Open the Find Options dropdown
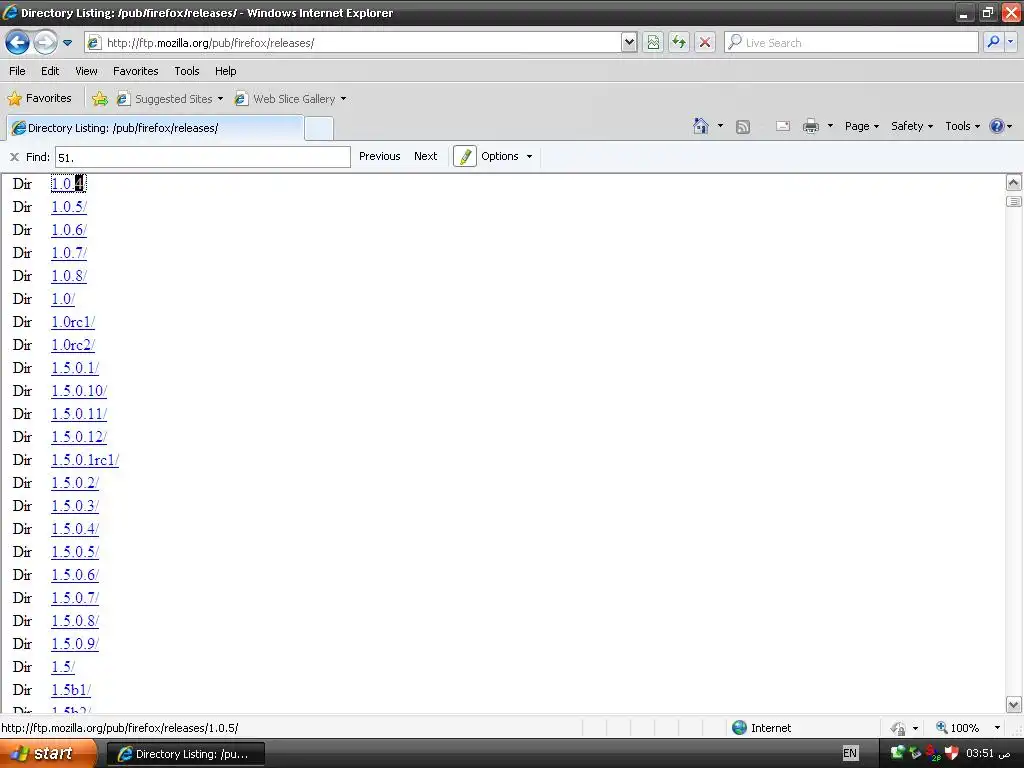The height and width of the screenshot is (768, 1024). (x=507, y=156)
